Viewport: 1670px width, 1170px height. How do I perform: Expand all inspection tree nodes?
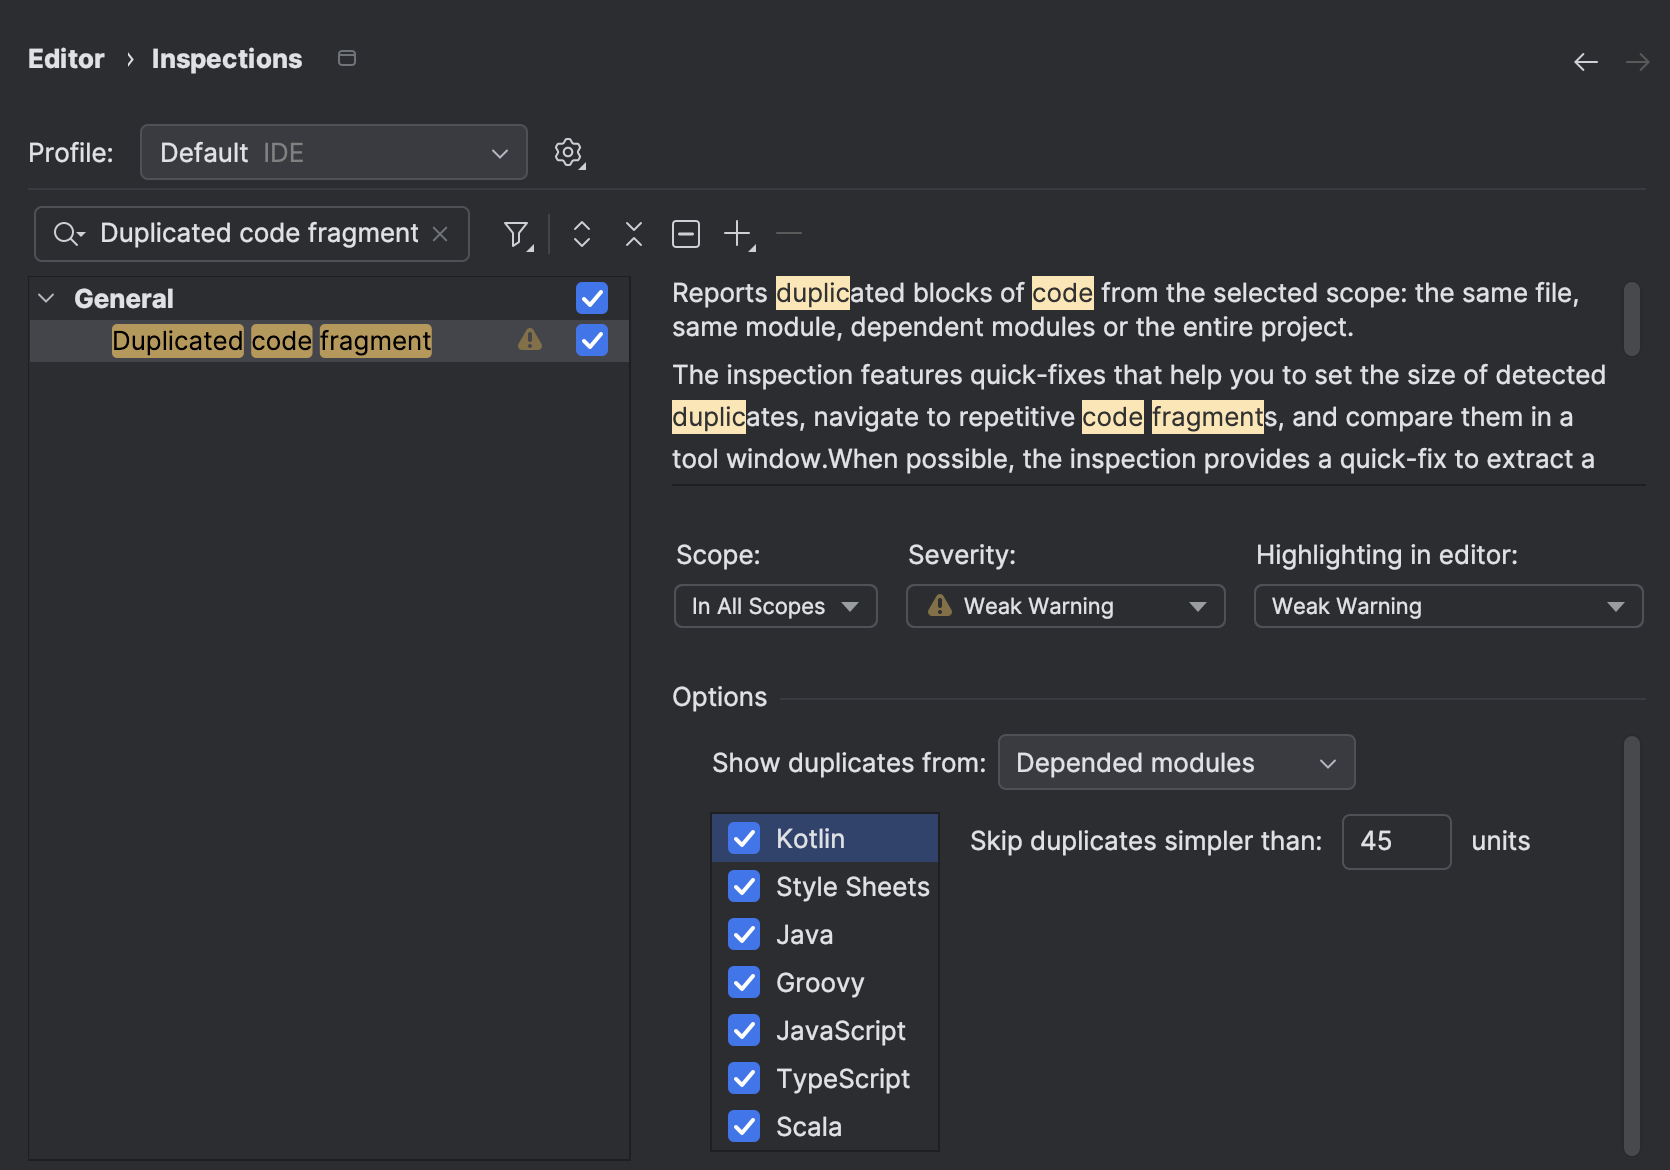click(x=581, y=233)
